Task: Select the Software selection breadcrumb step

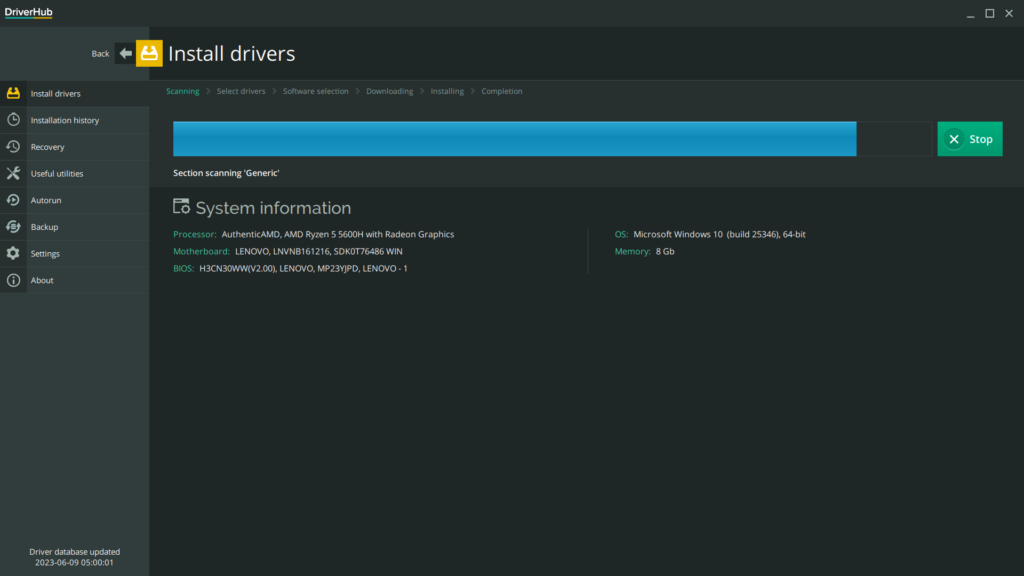Action: (x=315, y=91)
